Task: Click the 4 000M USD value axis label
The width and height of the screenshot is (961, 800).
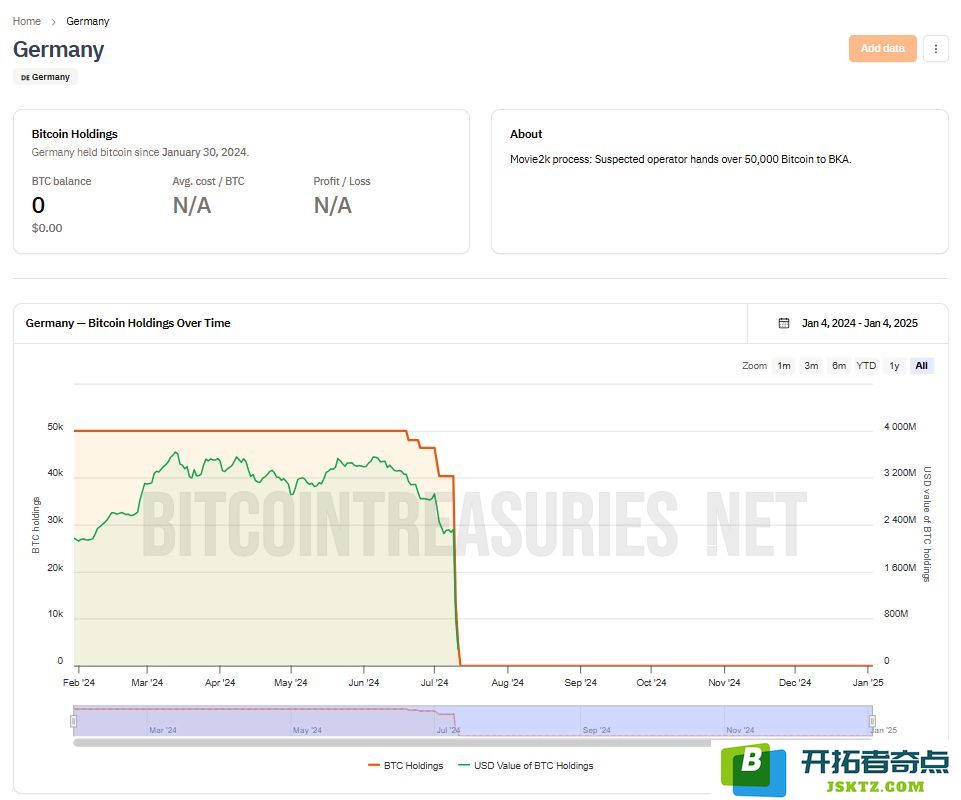Action: 900,427
